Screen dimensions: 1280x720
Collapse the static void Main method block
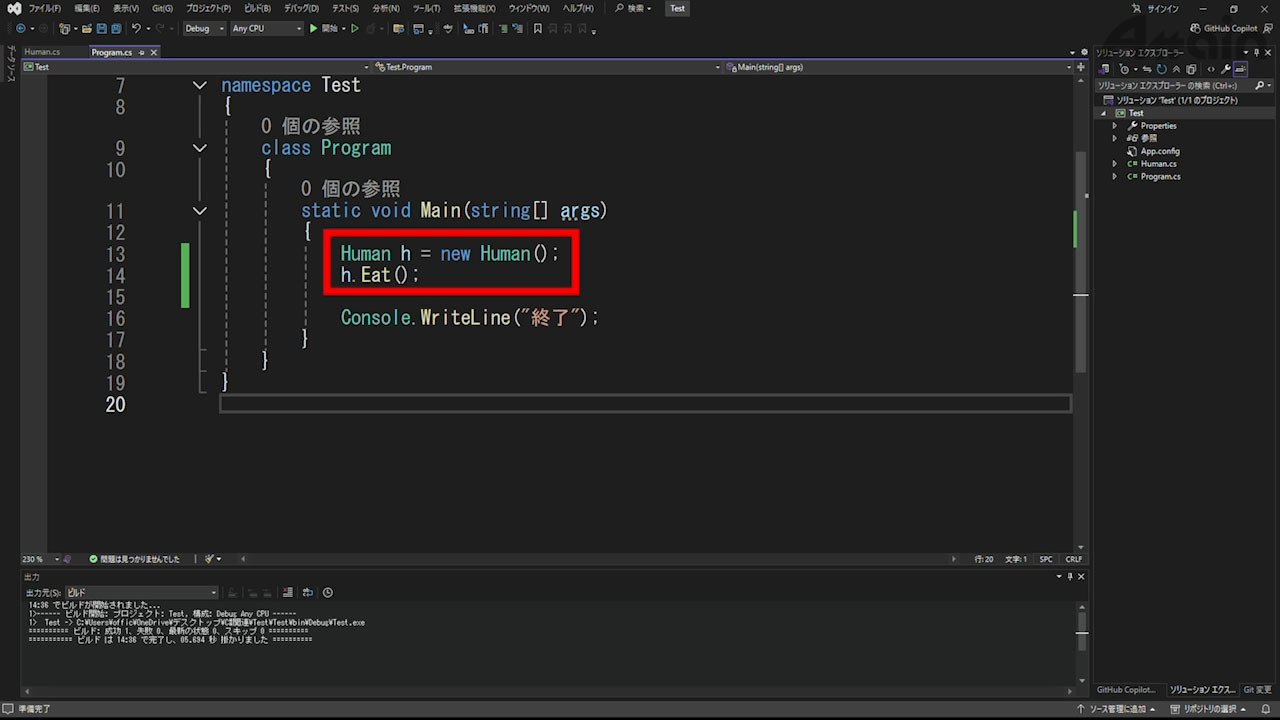point(200,211)
